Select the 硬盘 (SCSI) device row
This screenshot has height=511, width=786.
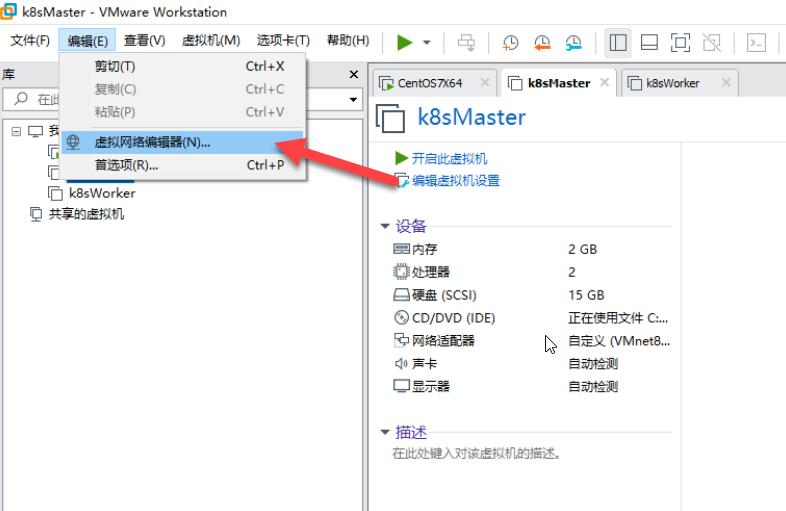531,295
